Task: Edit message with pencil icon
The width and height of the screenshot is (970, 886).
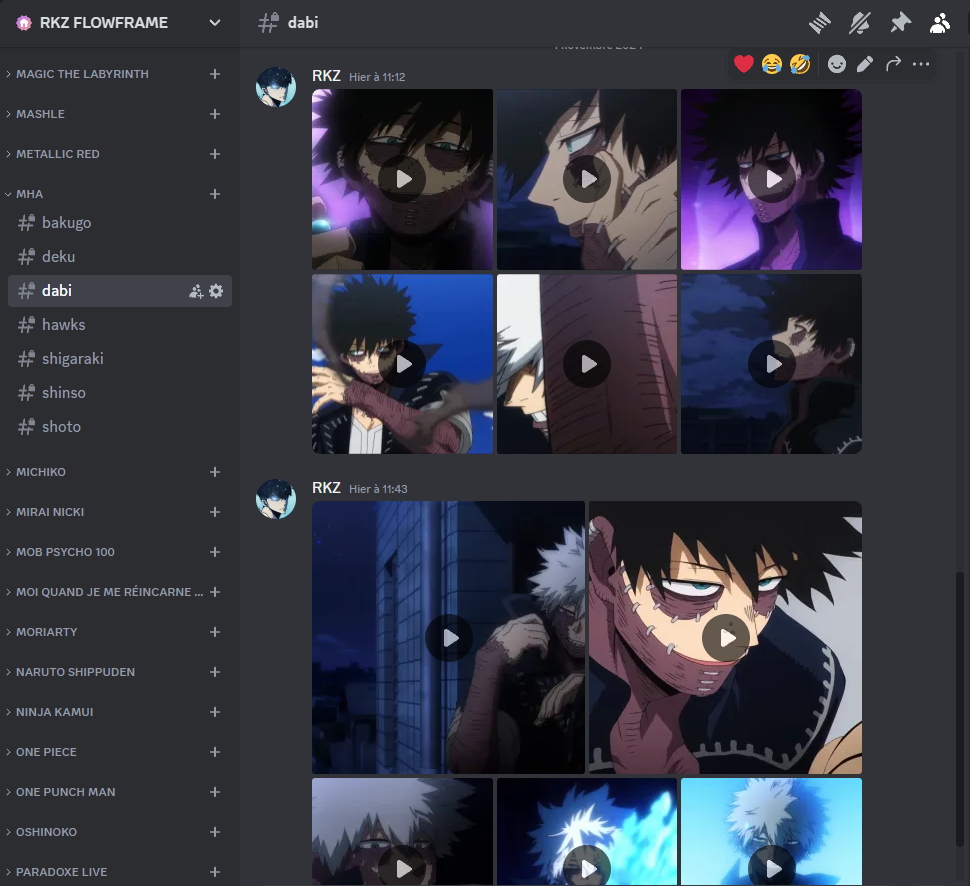Action: pos(865,64)
